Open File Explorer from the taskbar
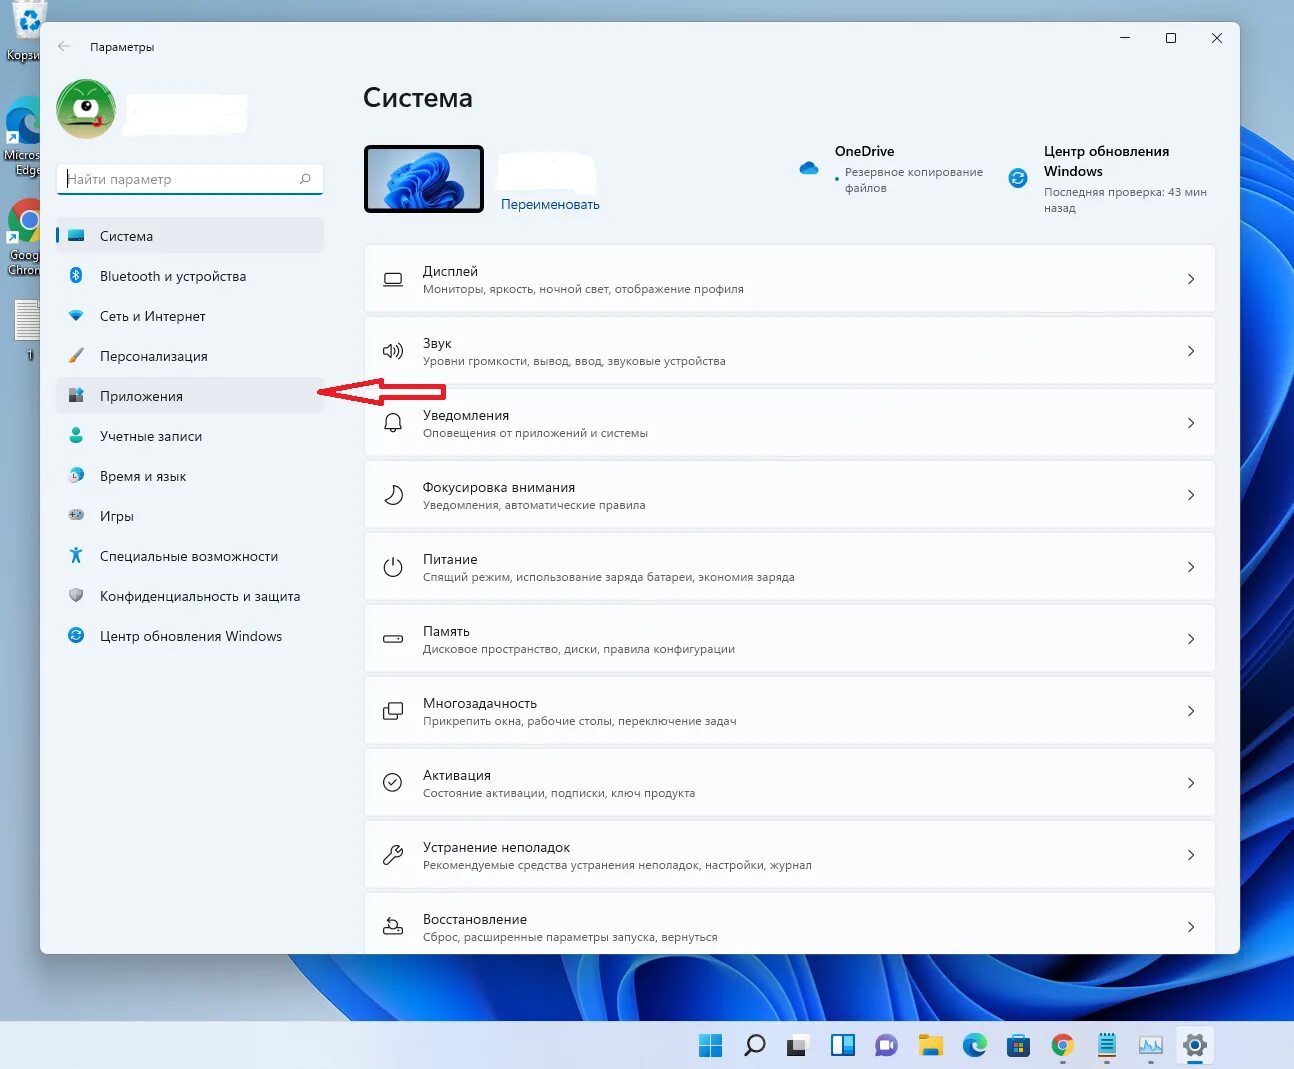The height and width of the screenshot is (1069, 1294). pos(931,1046)
